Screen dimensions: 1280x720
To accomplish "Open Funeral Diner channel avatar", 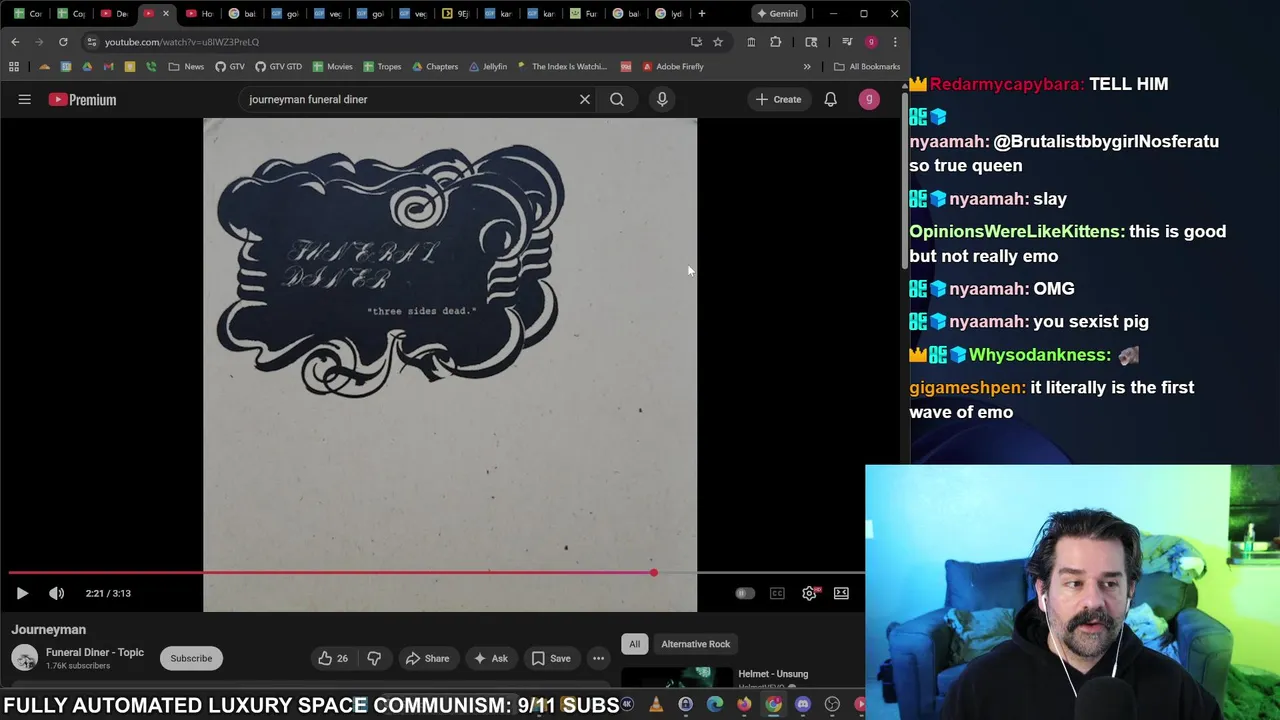I will pos(25,658).
